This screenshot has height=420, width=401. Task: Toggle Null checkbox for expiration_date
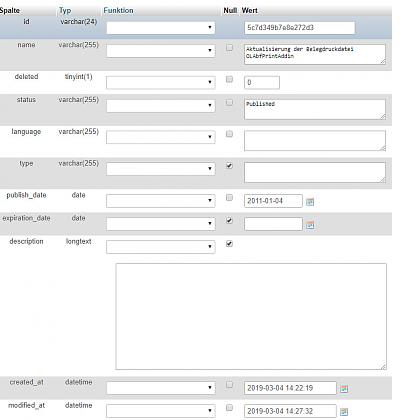tap(229, 220)
